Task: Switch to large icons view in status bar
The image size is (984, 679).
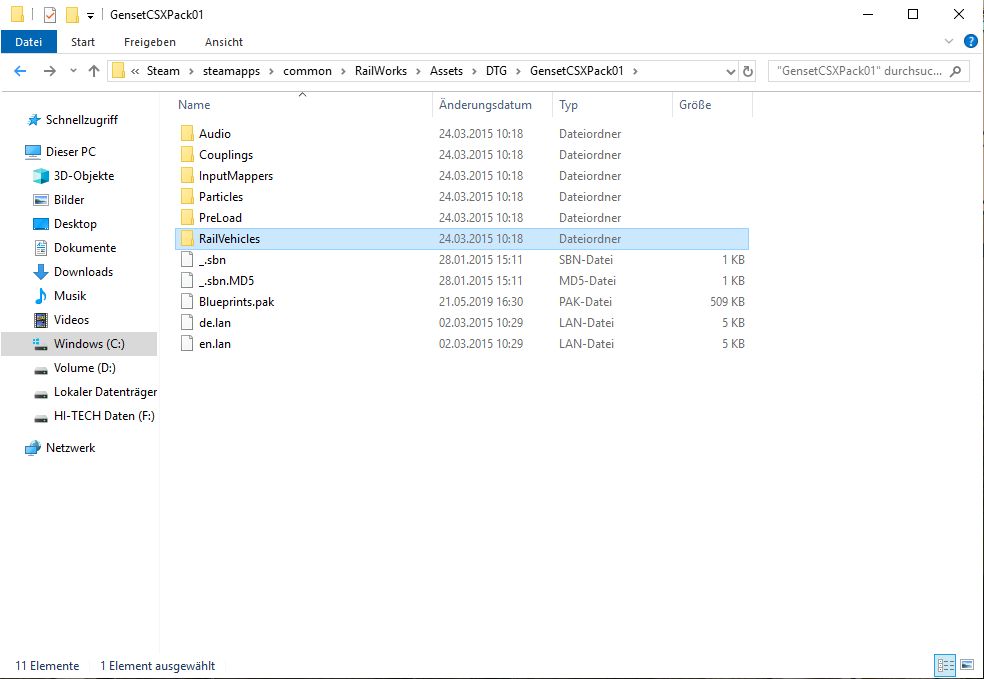Action: pos(966,665)
